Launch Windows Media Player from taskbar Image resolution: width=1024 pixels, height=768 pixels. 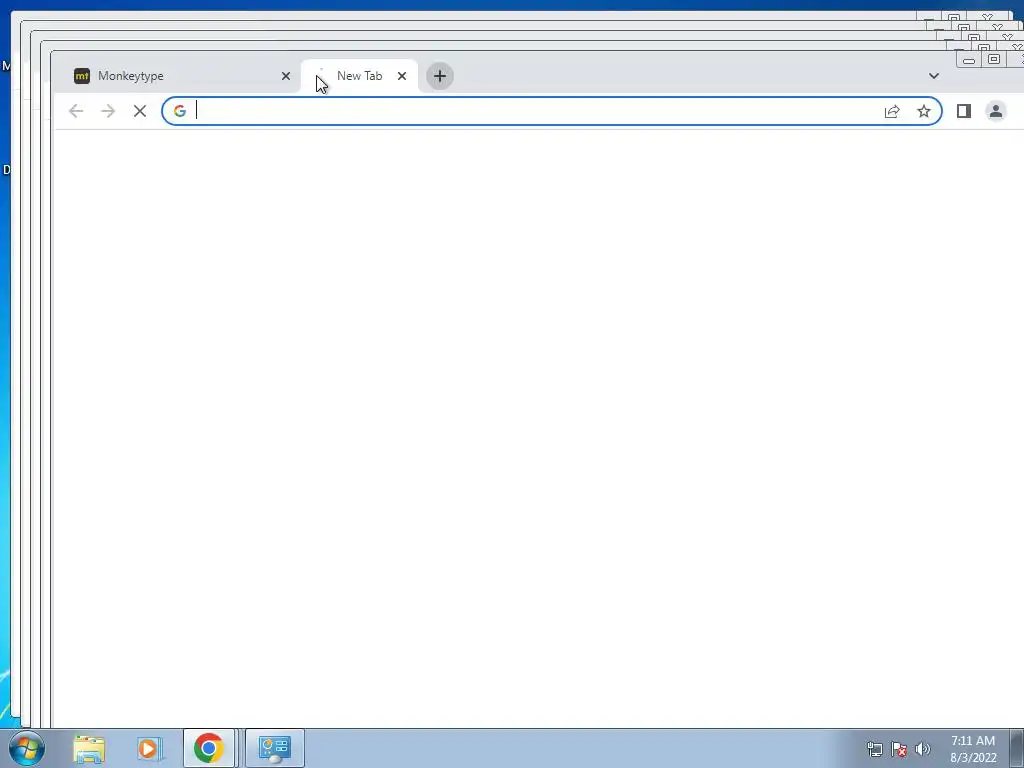[x=149, y=748]
